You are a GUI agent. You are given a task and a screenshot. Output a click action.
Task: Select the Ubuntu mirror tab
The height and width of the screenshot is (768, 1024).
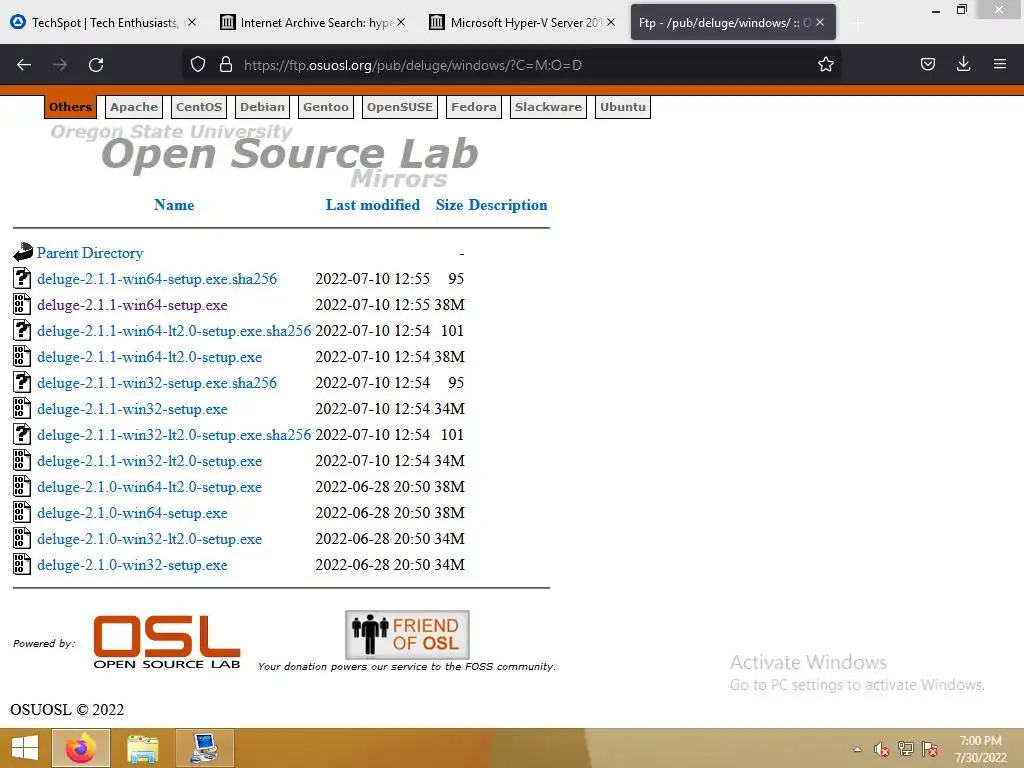(623, 107)
